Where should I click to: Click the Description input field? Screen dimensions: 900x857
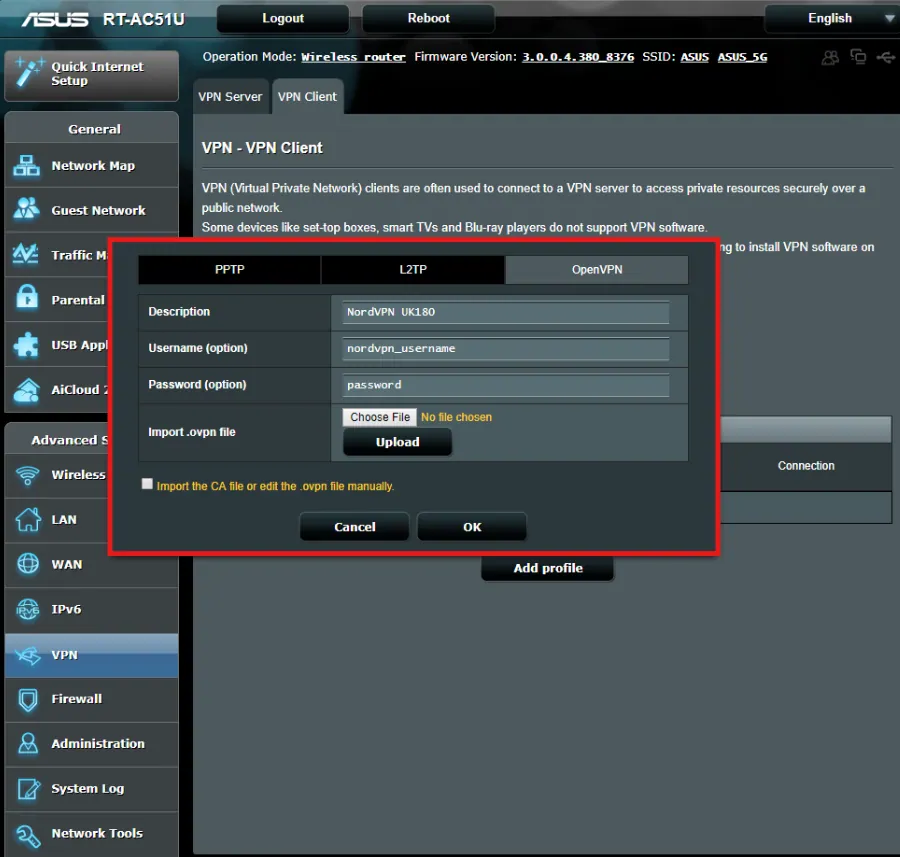click(506, 312)
